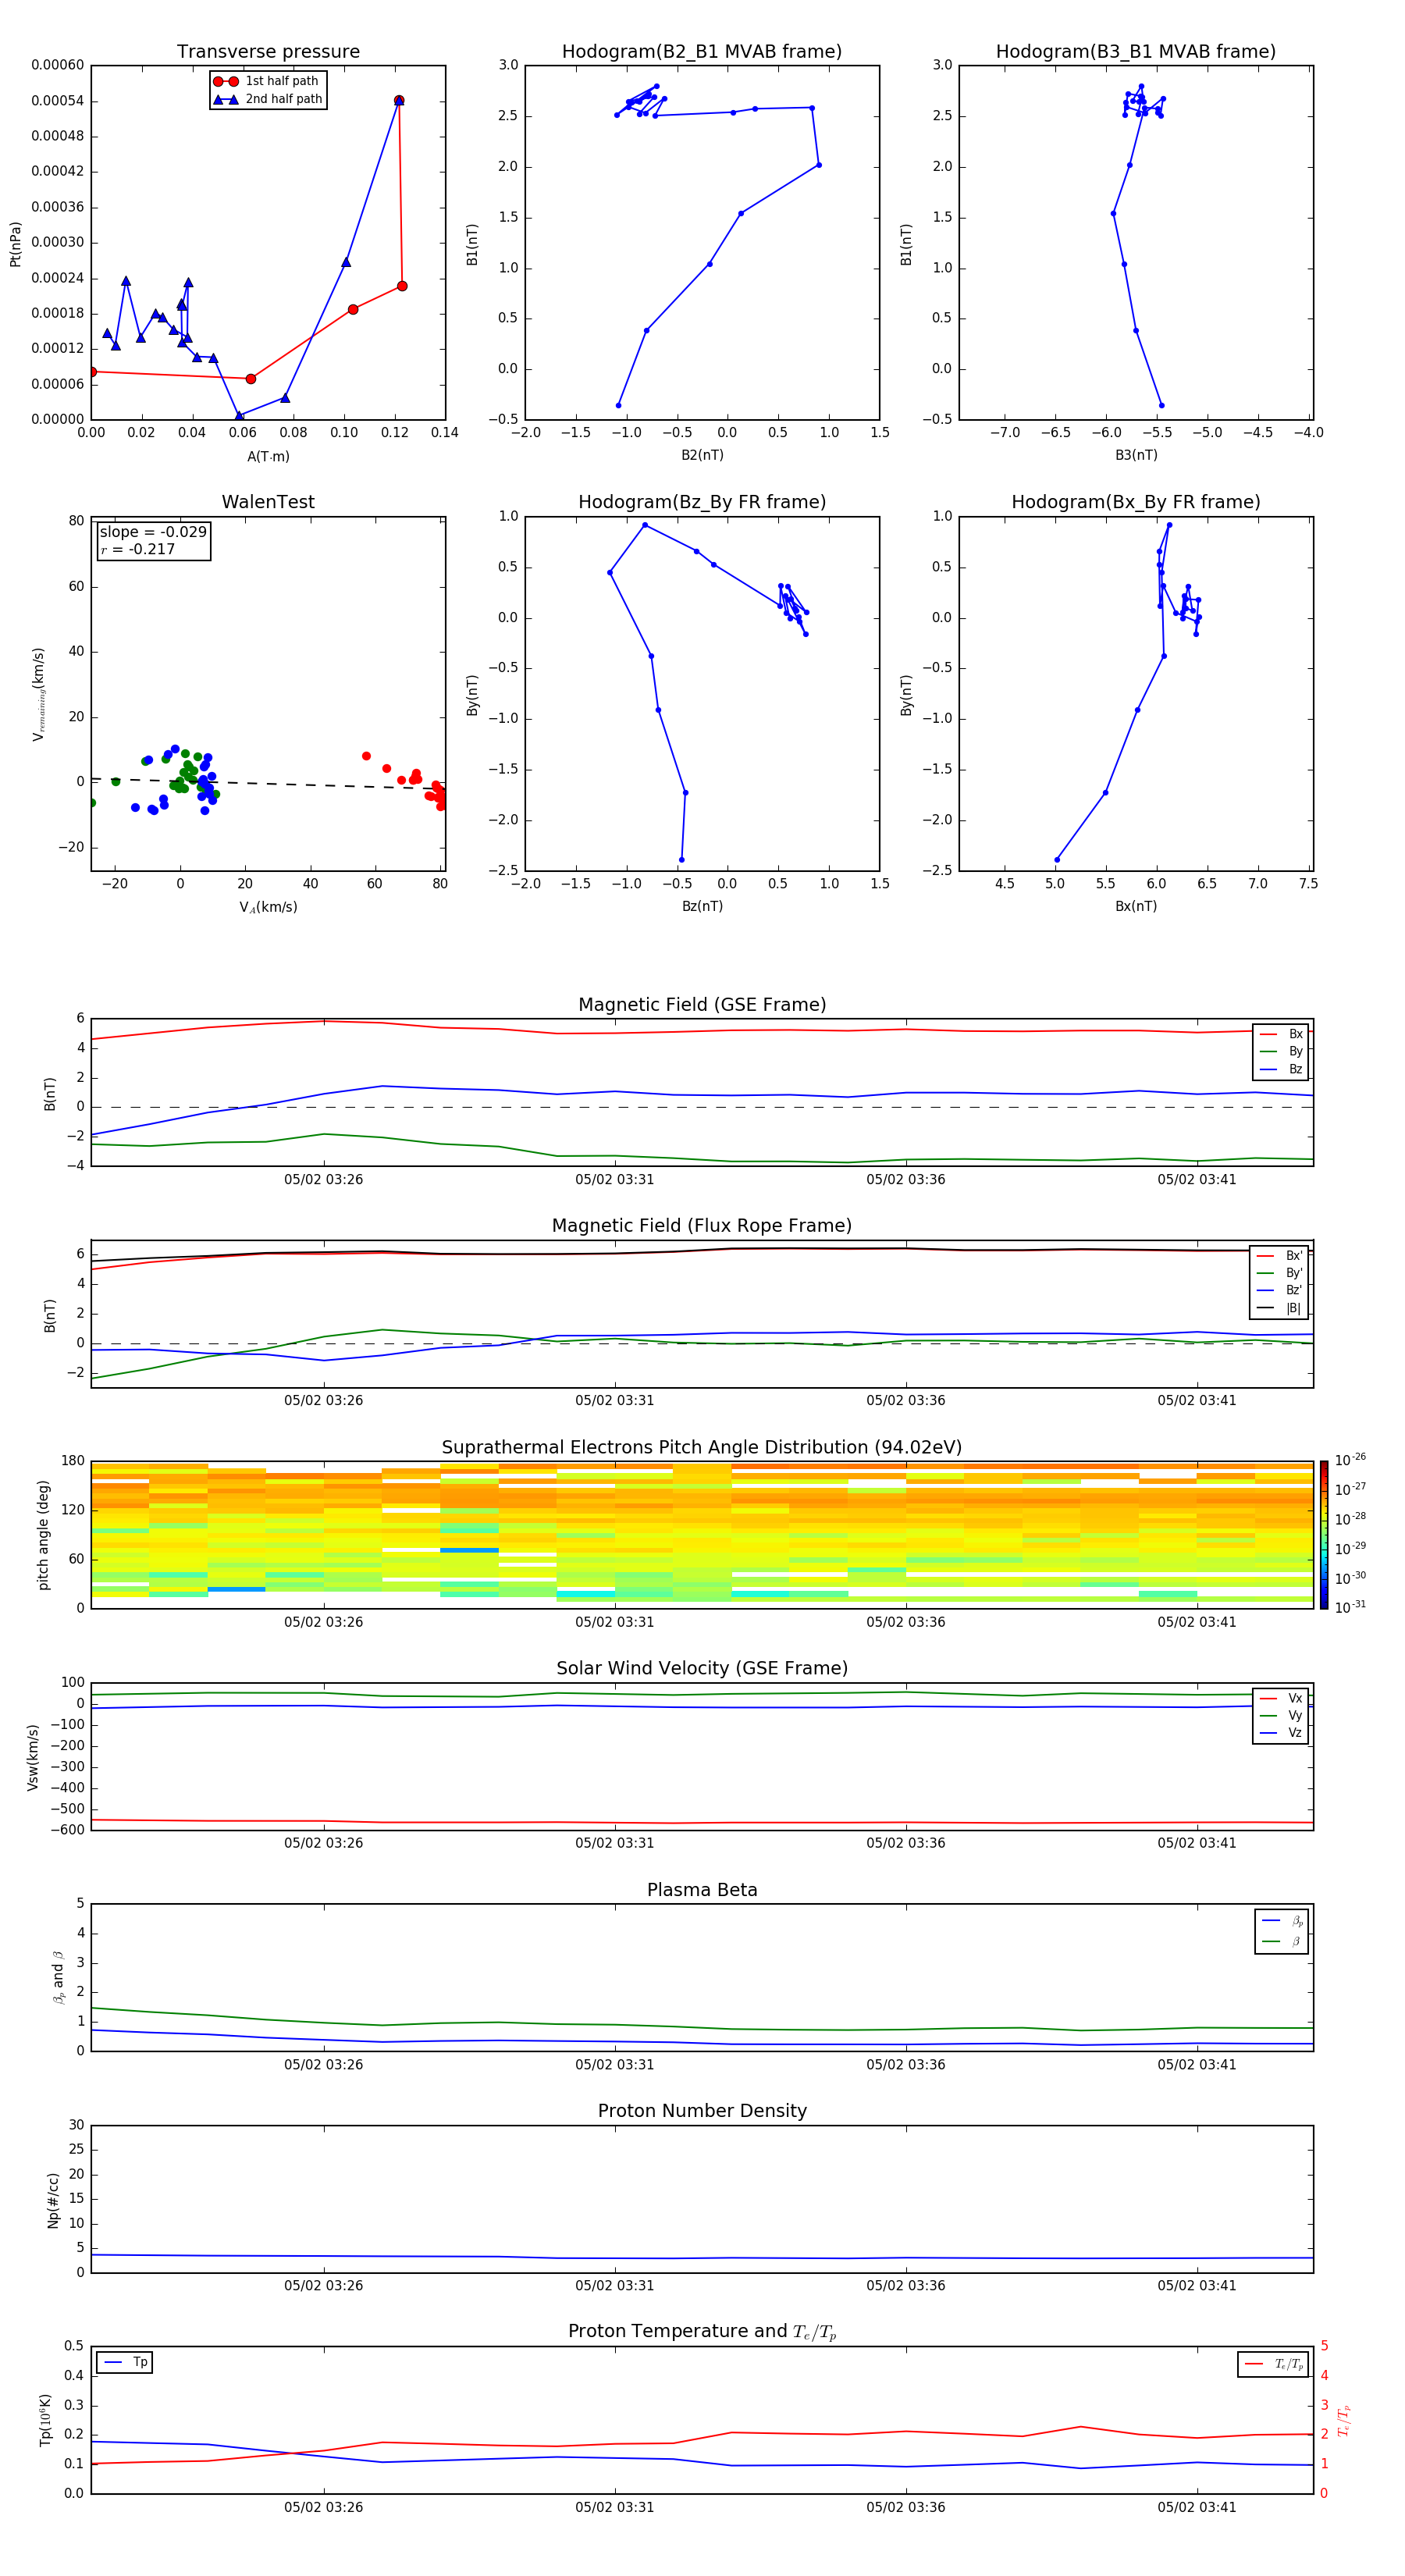This screenshot has width=1405, height=2576.
Task: Click the 'V_remaining(km/s)' y-axis label
Action: [x=38, y=694]
